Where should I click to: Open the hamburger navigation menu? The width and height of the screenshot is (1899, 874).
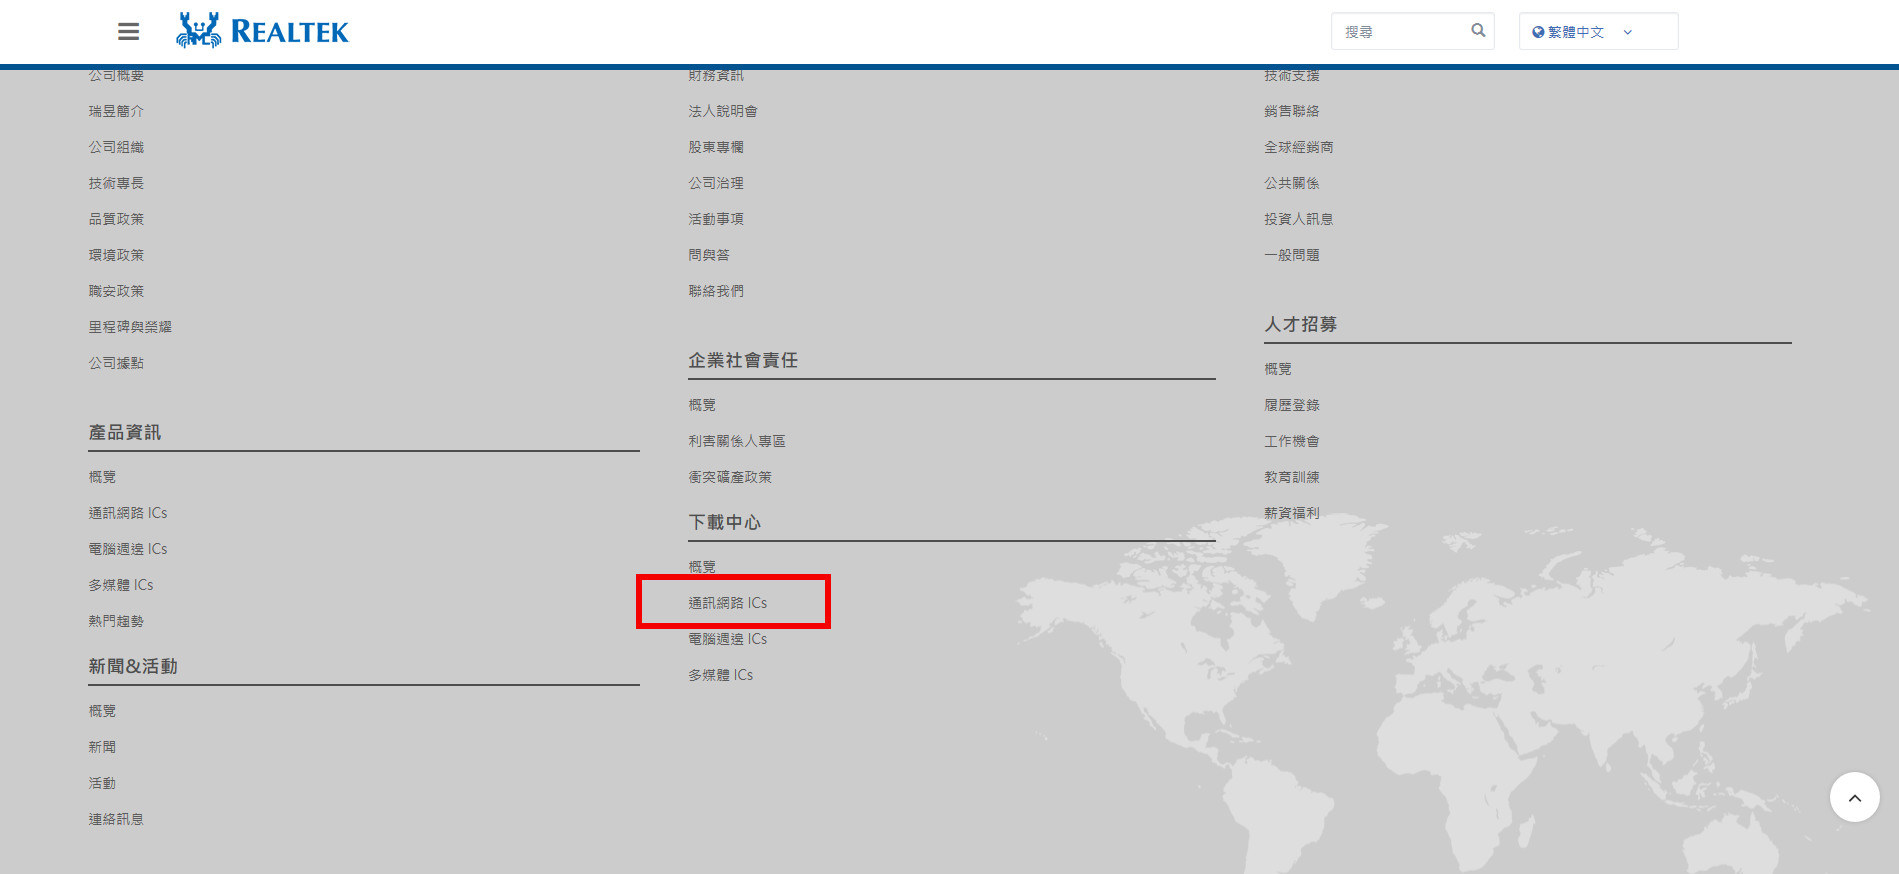(x=128, y=32)
